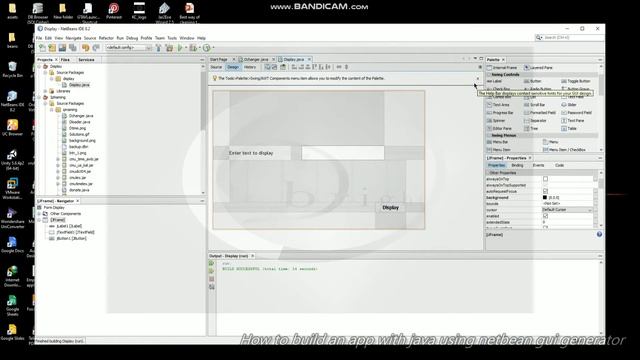
Task: Click the Undo toolbar icon
Action: pos(85,48)
